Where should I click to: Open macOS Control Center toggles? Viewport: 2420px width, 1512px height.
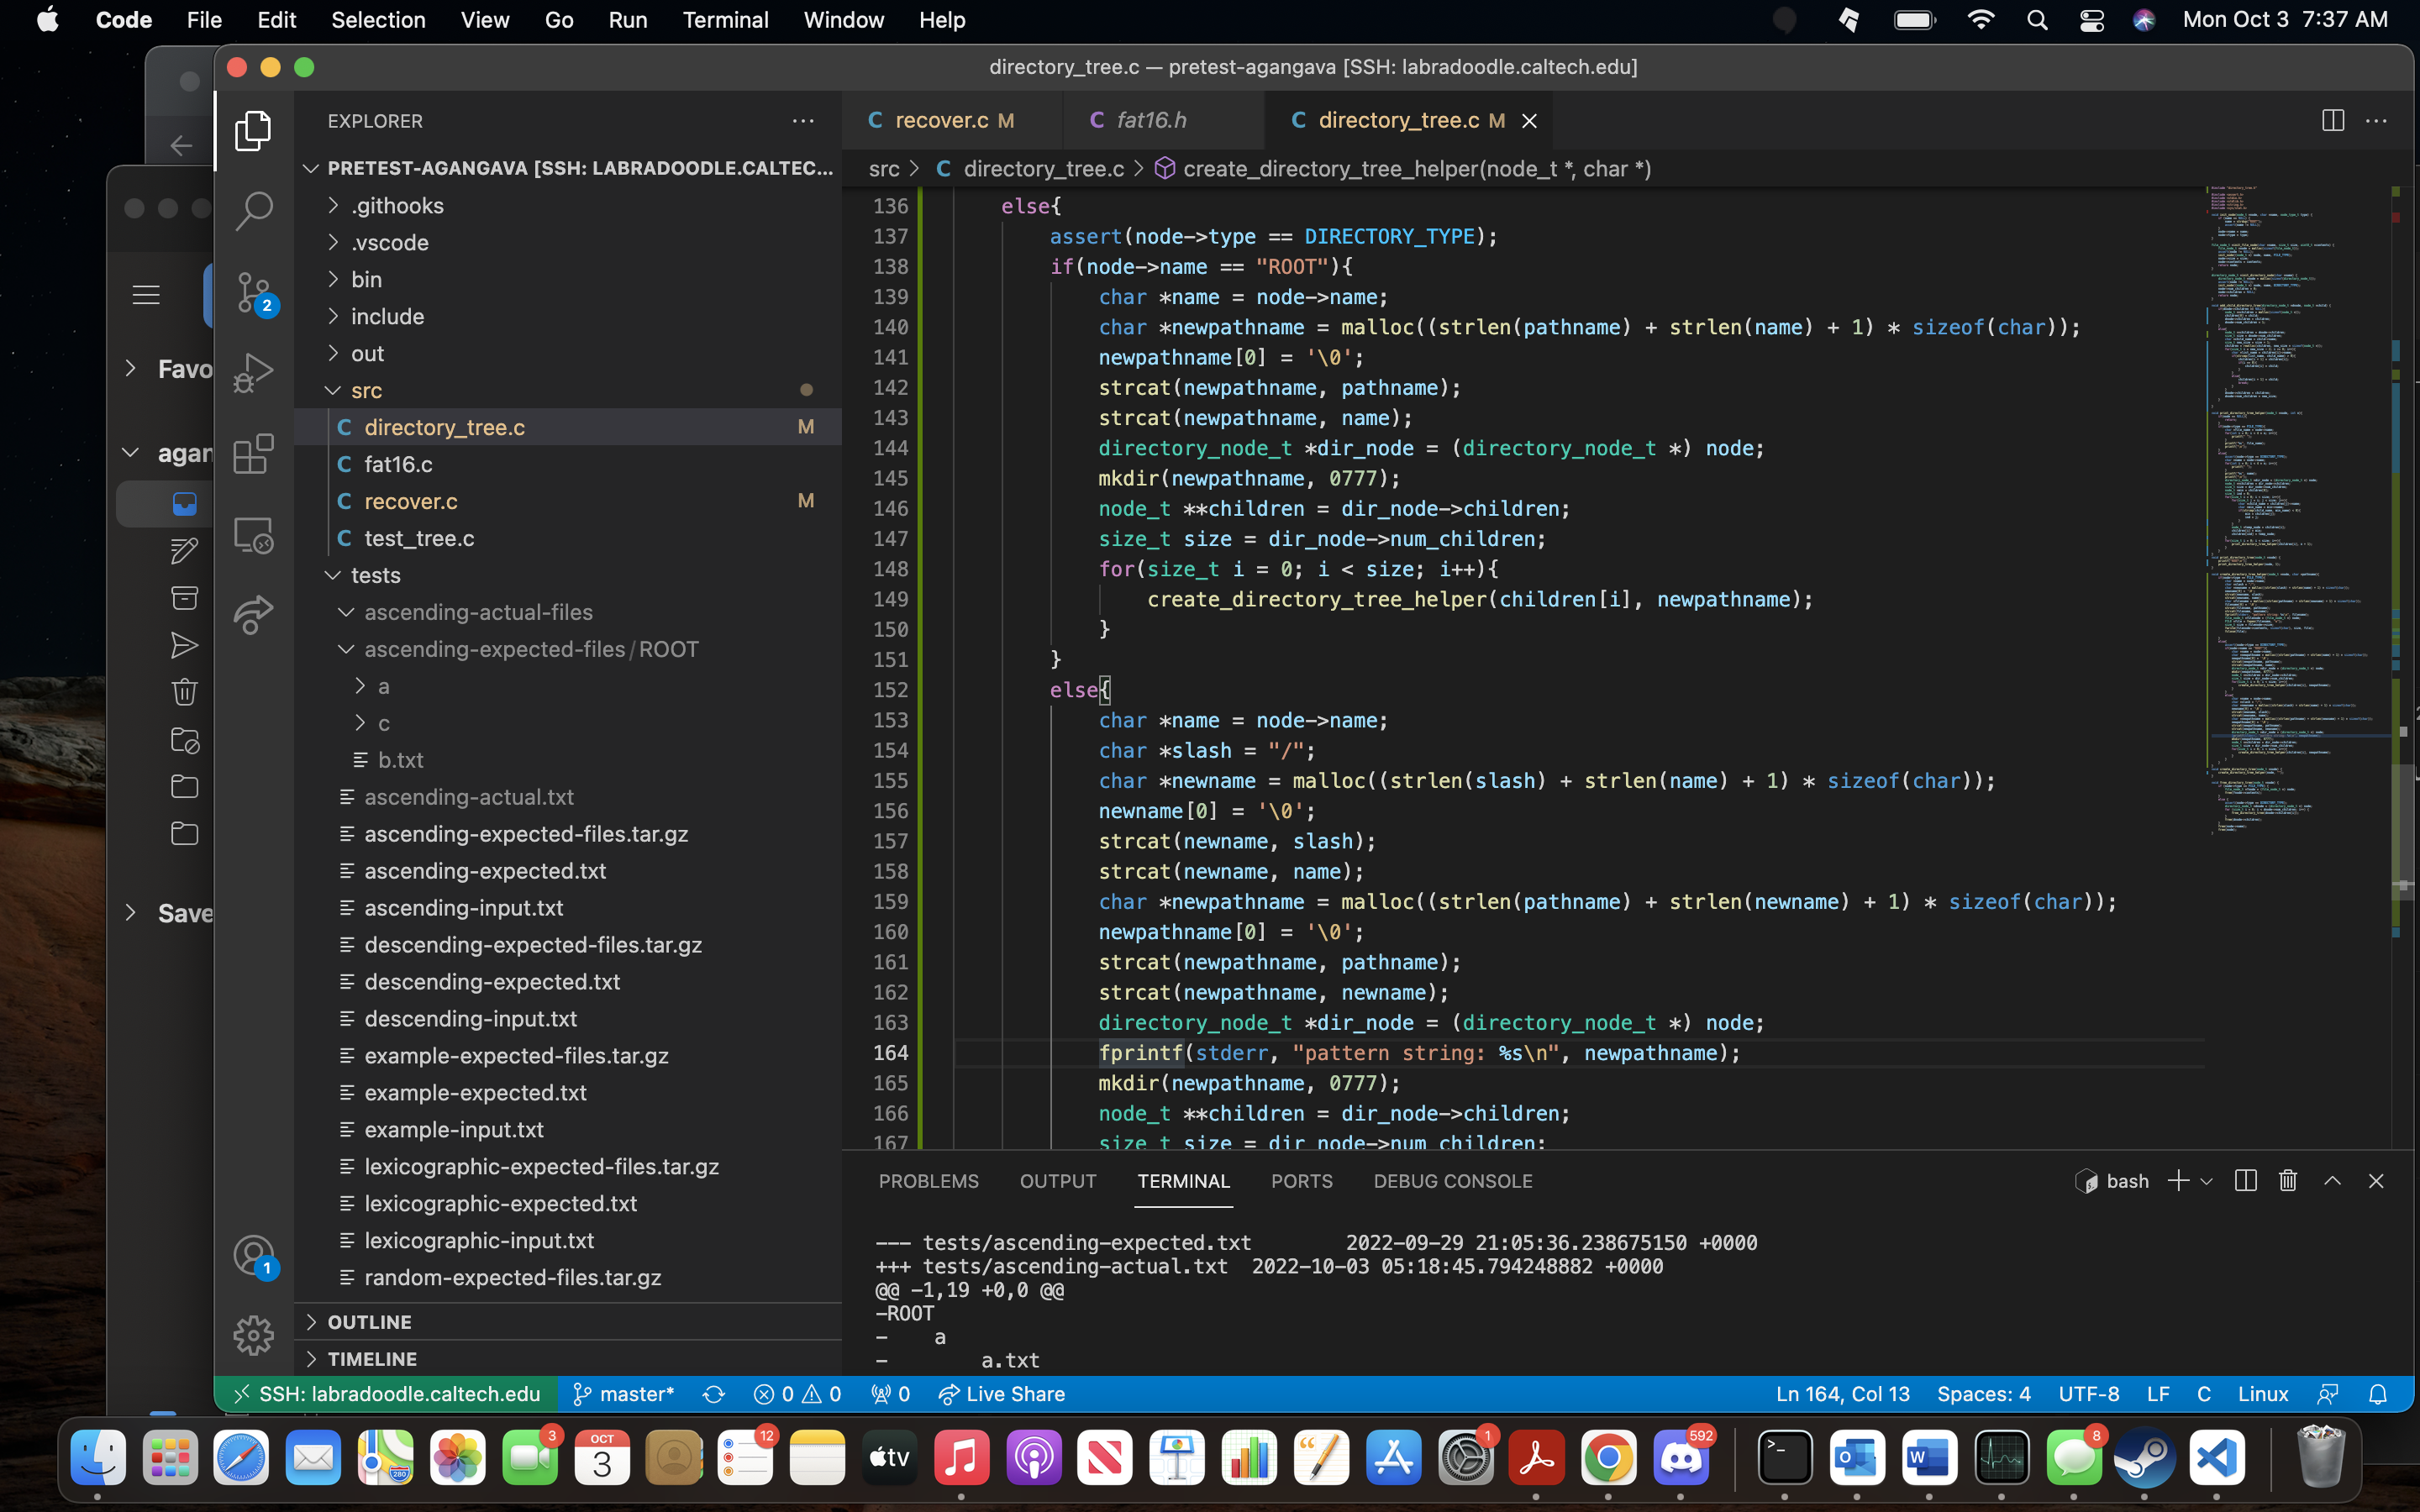coord(2091,20)
